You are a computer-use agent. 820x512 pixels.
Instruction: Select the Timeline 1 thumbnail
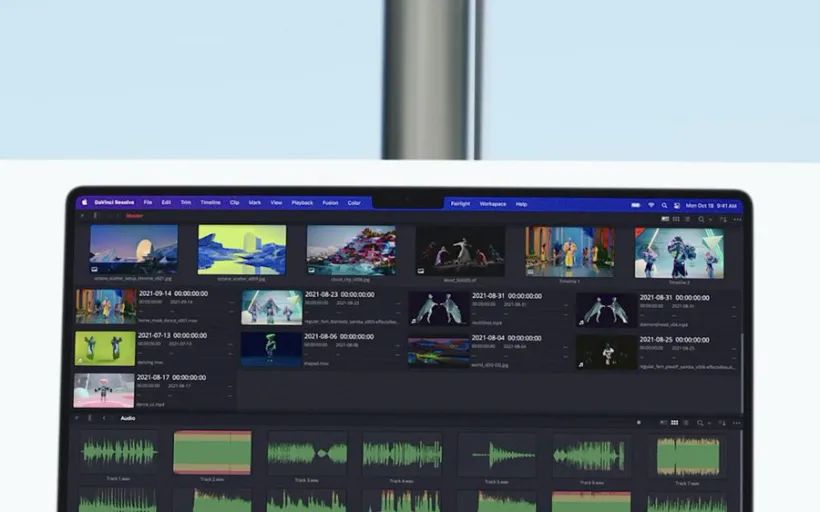click(x=570, y=251)
